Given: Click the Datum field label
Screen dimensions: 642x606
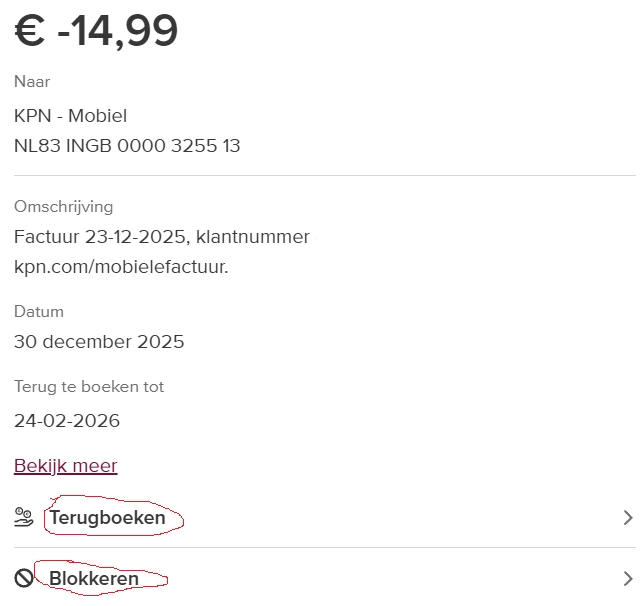Looking at the screenshot, I should 39,312.
